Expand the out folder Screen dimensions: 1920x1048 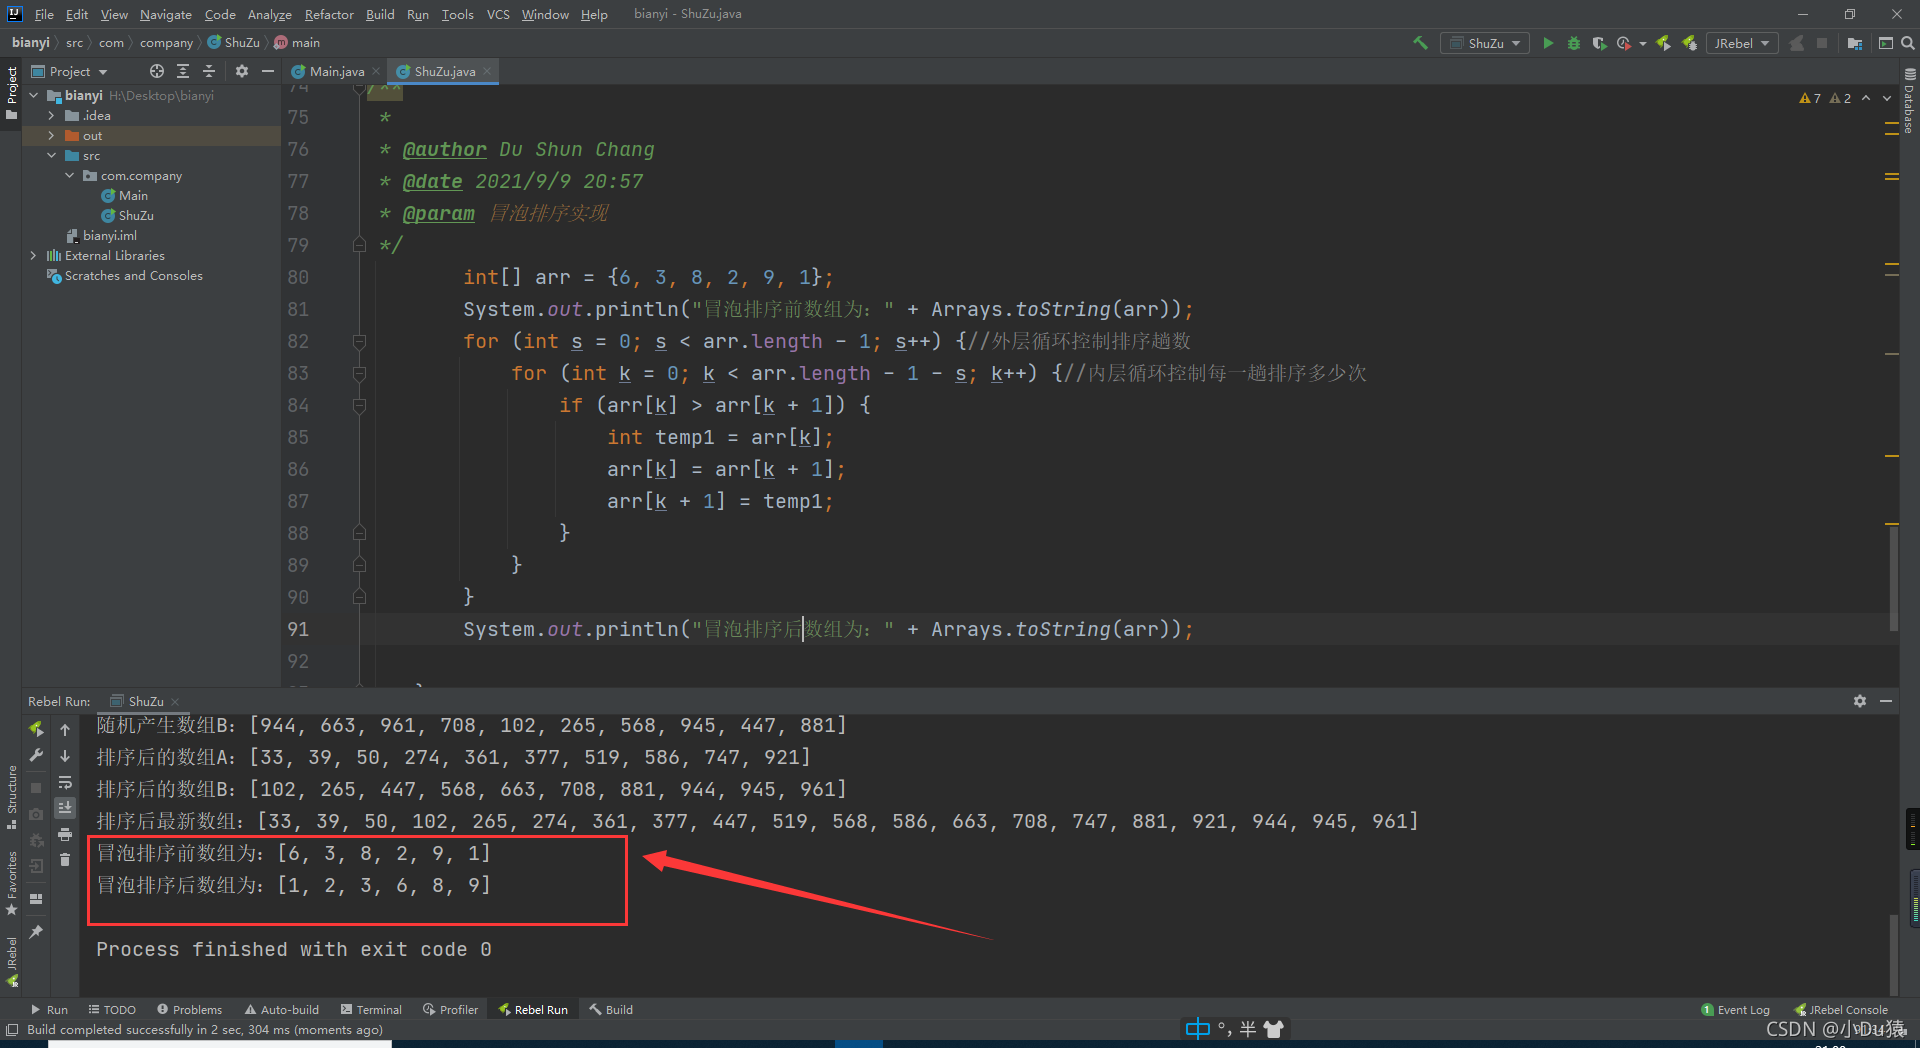click(51, 135)
